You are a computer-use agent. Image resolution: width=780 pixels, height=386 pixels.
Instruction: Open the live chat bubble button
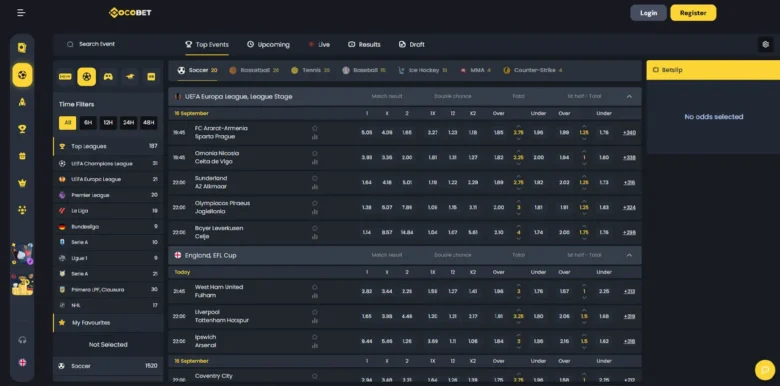click(765, 370)
